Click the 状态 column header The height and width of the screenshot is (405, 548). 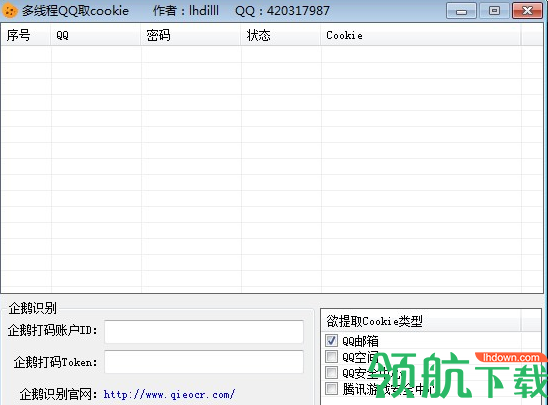281,35
